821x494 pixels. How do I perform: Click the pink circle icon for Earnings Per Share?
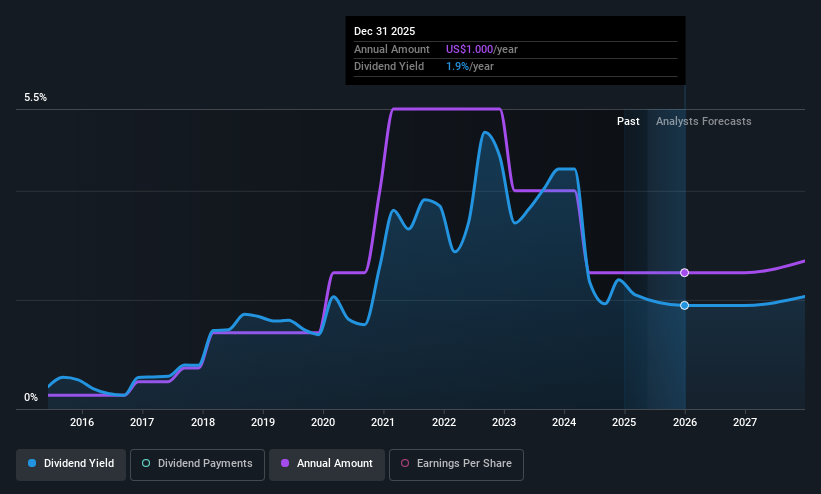click(x=405, y=463)
